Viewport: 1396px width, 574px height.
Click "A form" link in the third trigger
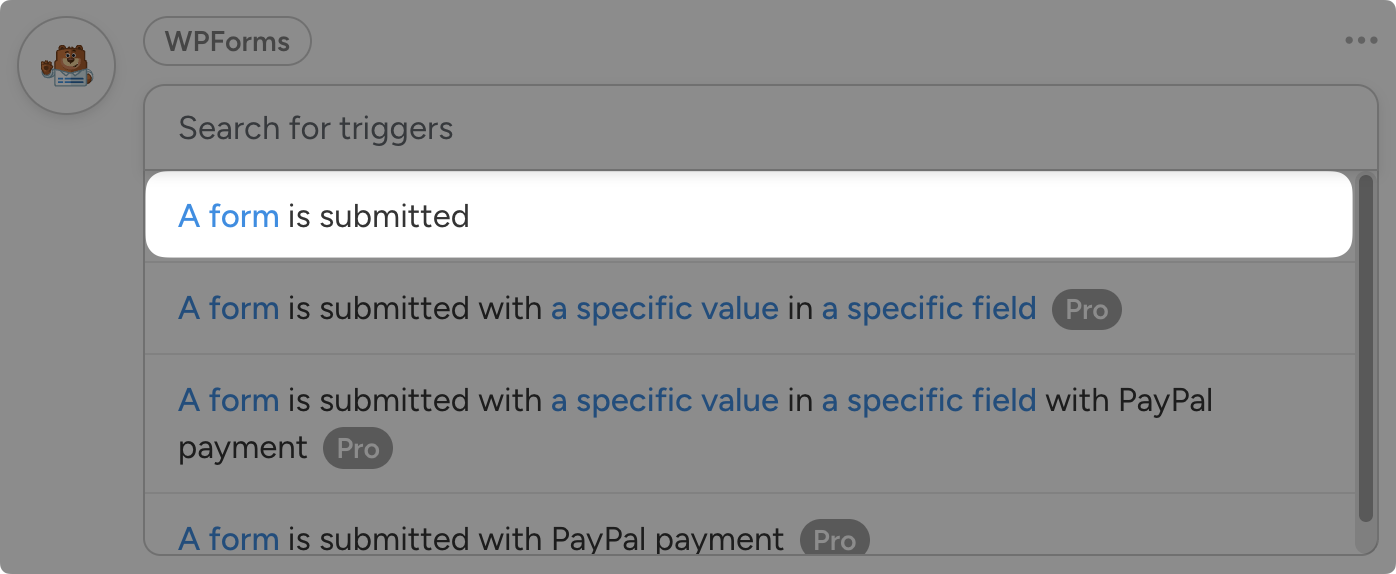228,401
